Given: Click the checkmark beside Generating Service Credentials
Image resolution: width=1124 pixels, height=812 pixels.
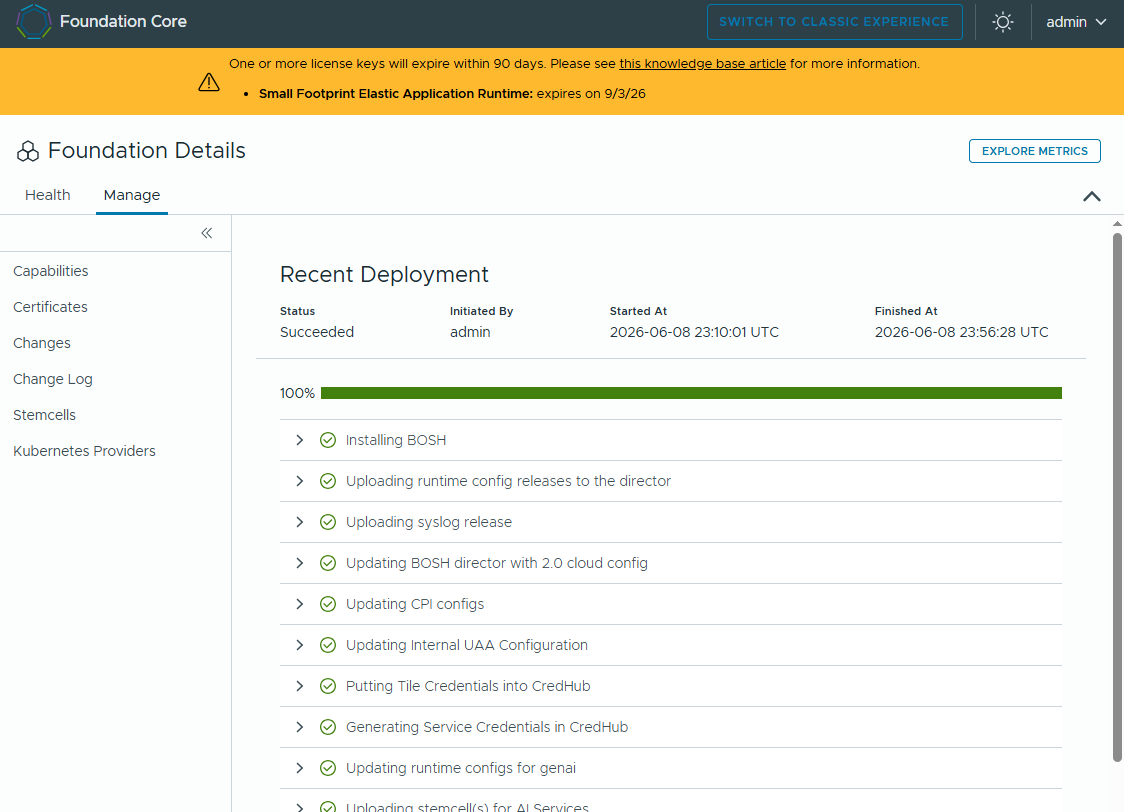Looking at the screenshot, I should click(x=328, y=727).
